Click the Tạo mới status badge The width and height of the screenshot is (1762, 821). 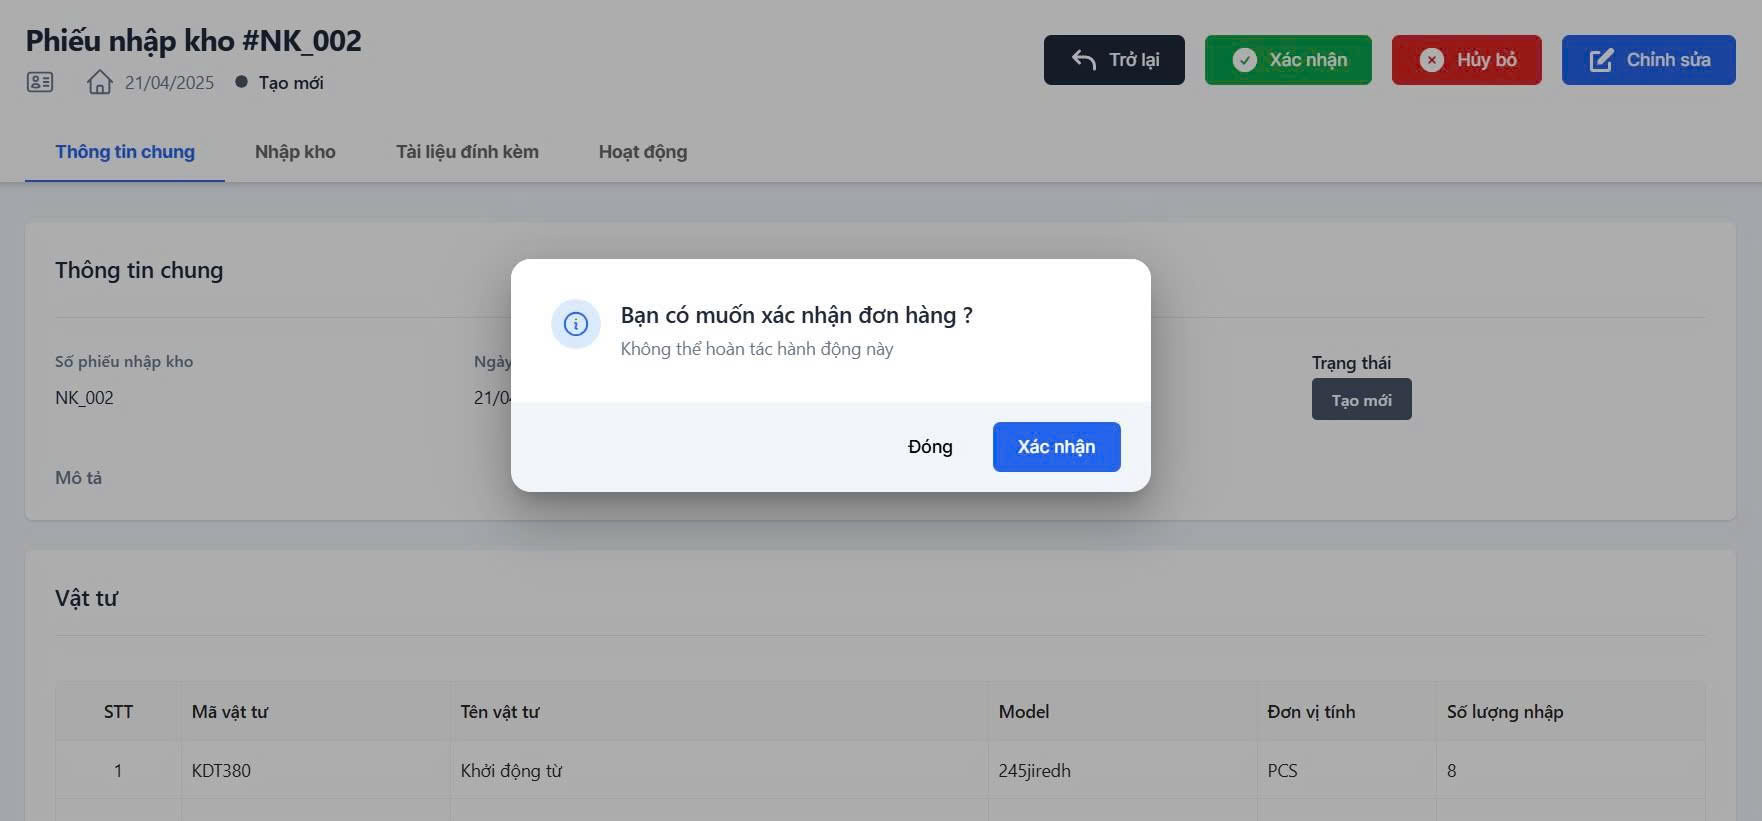pyautogui.click(x=1361, y=400)
